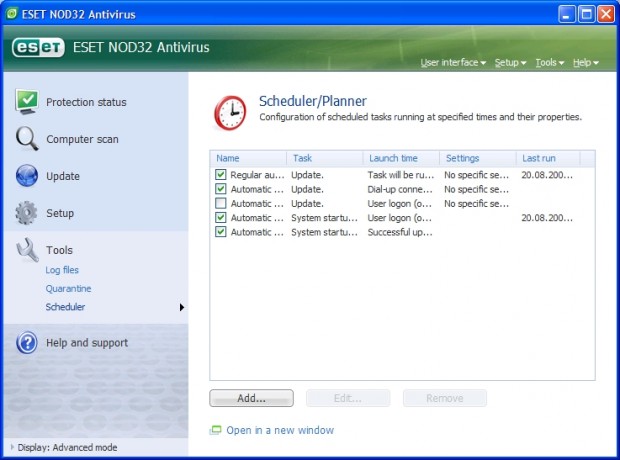Open the Setup dropdown in header
Viewport: 620px width, 460px height.
(510, 62)
